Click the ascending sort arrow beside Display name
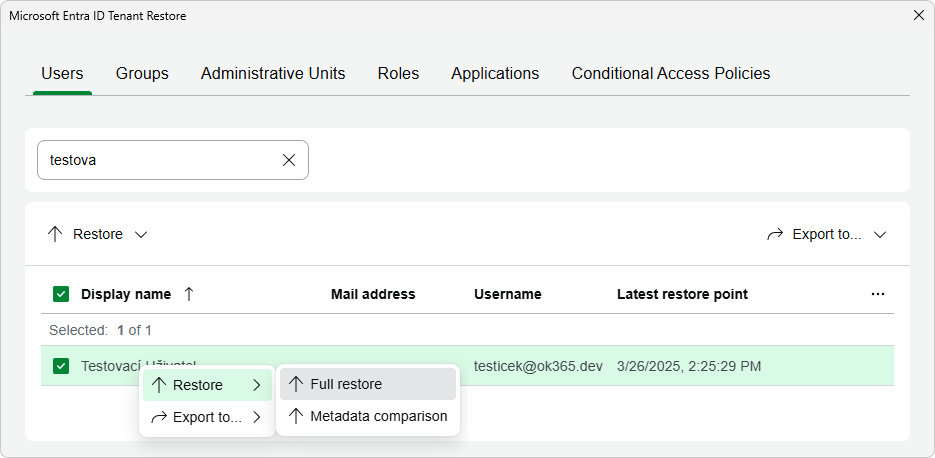935x458 pixels. (189, 294)
